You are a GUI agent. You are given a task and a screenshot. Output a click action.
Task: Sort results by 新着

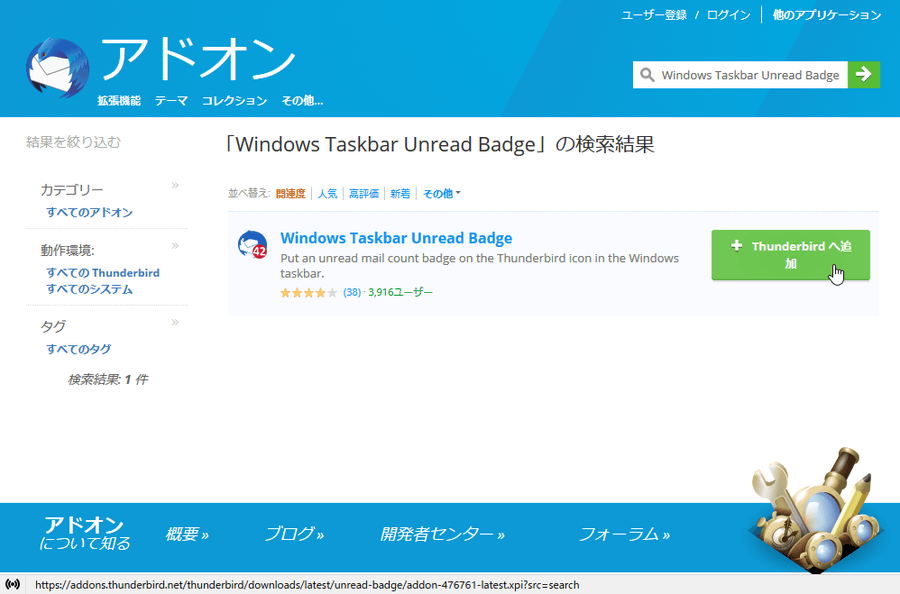[x=400, y=194]
